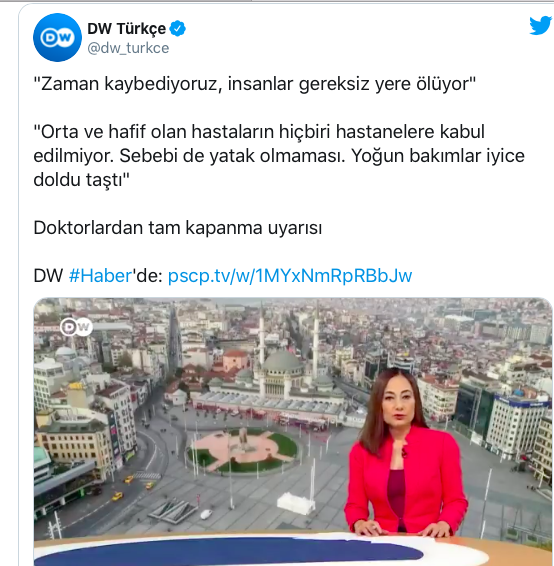Click the "Zaman kaybediyoruz" quote line
The width and height of the screenshot is (554, 566).
click(x=255, y=84)
